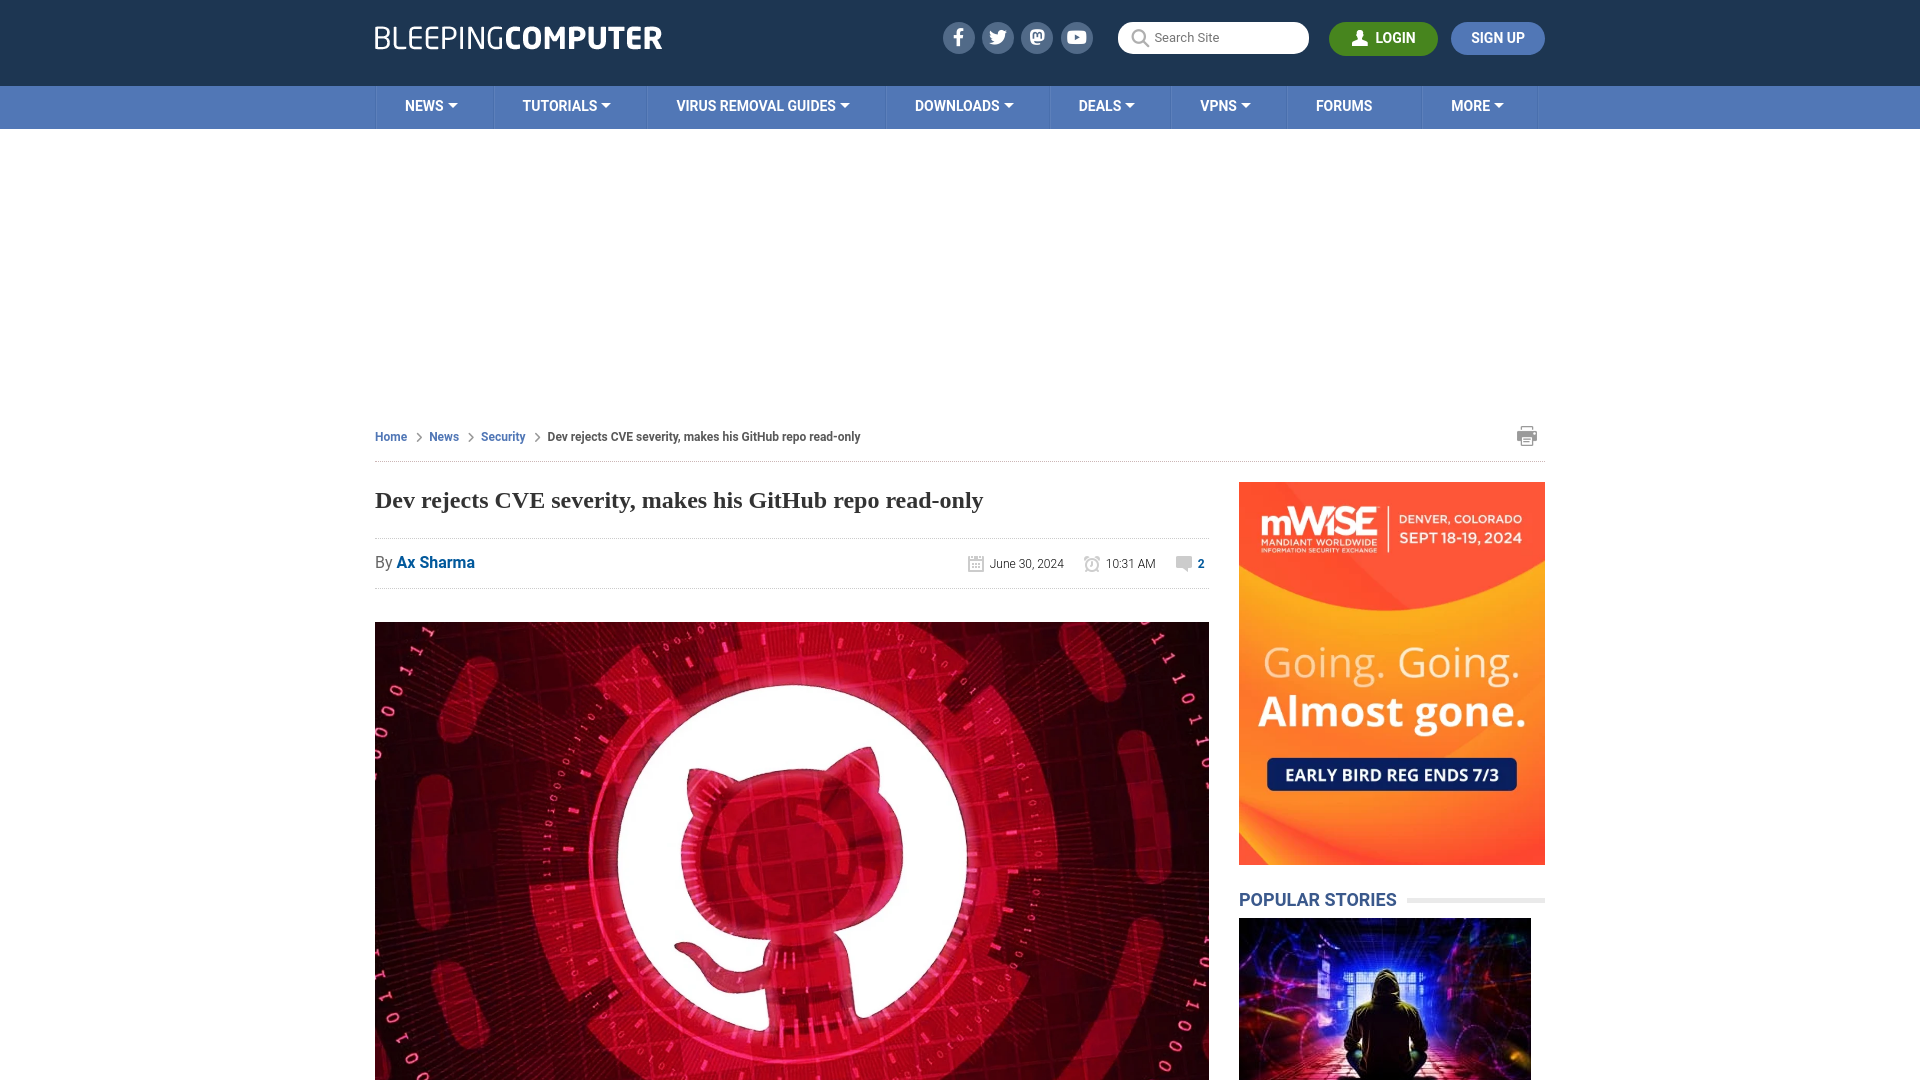Expand the VIRUS REMOVAL GUIDES dropdown
1920x1080 pixels.
(x=762, y=105)
